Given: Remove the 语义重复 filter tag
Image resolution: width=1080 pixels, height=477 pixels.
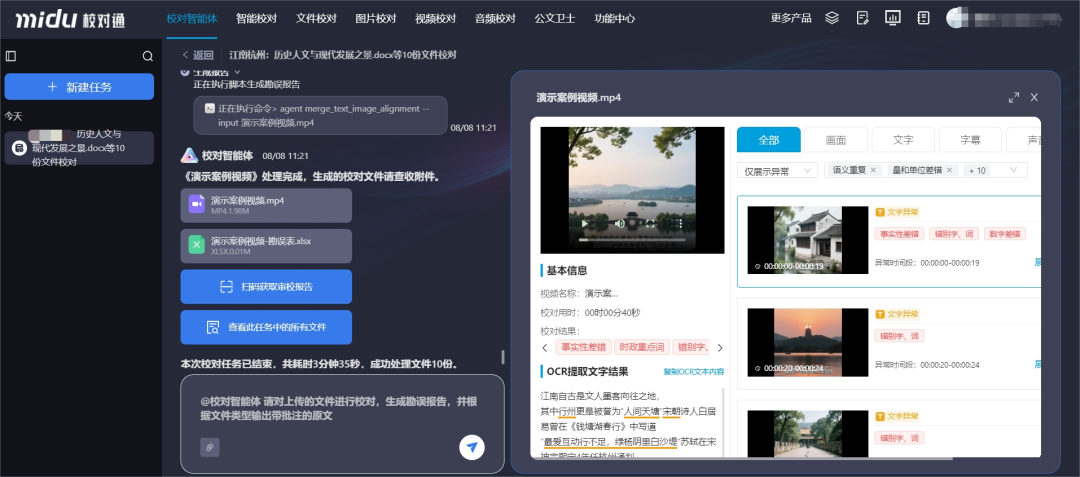Looking at the screenshot, I should click(x=873, y=170).
